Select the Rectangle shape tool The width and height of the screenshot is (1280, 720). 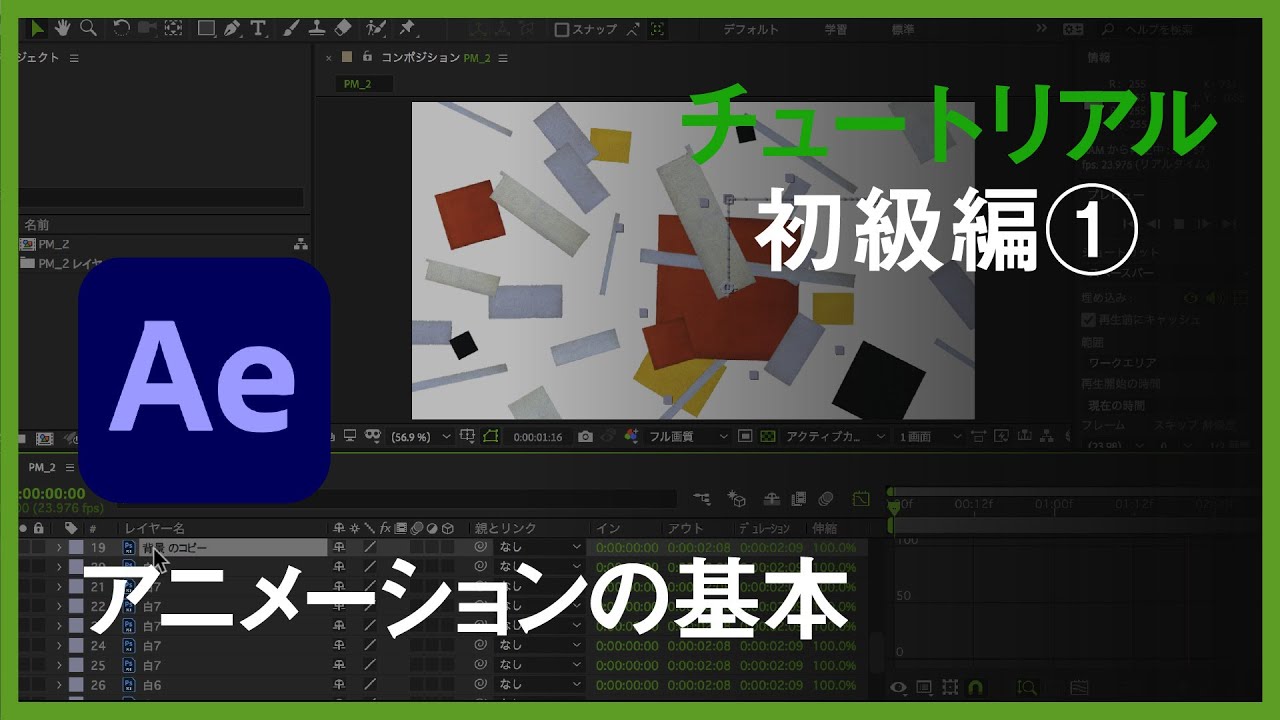(x=207, y=28)
